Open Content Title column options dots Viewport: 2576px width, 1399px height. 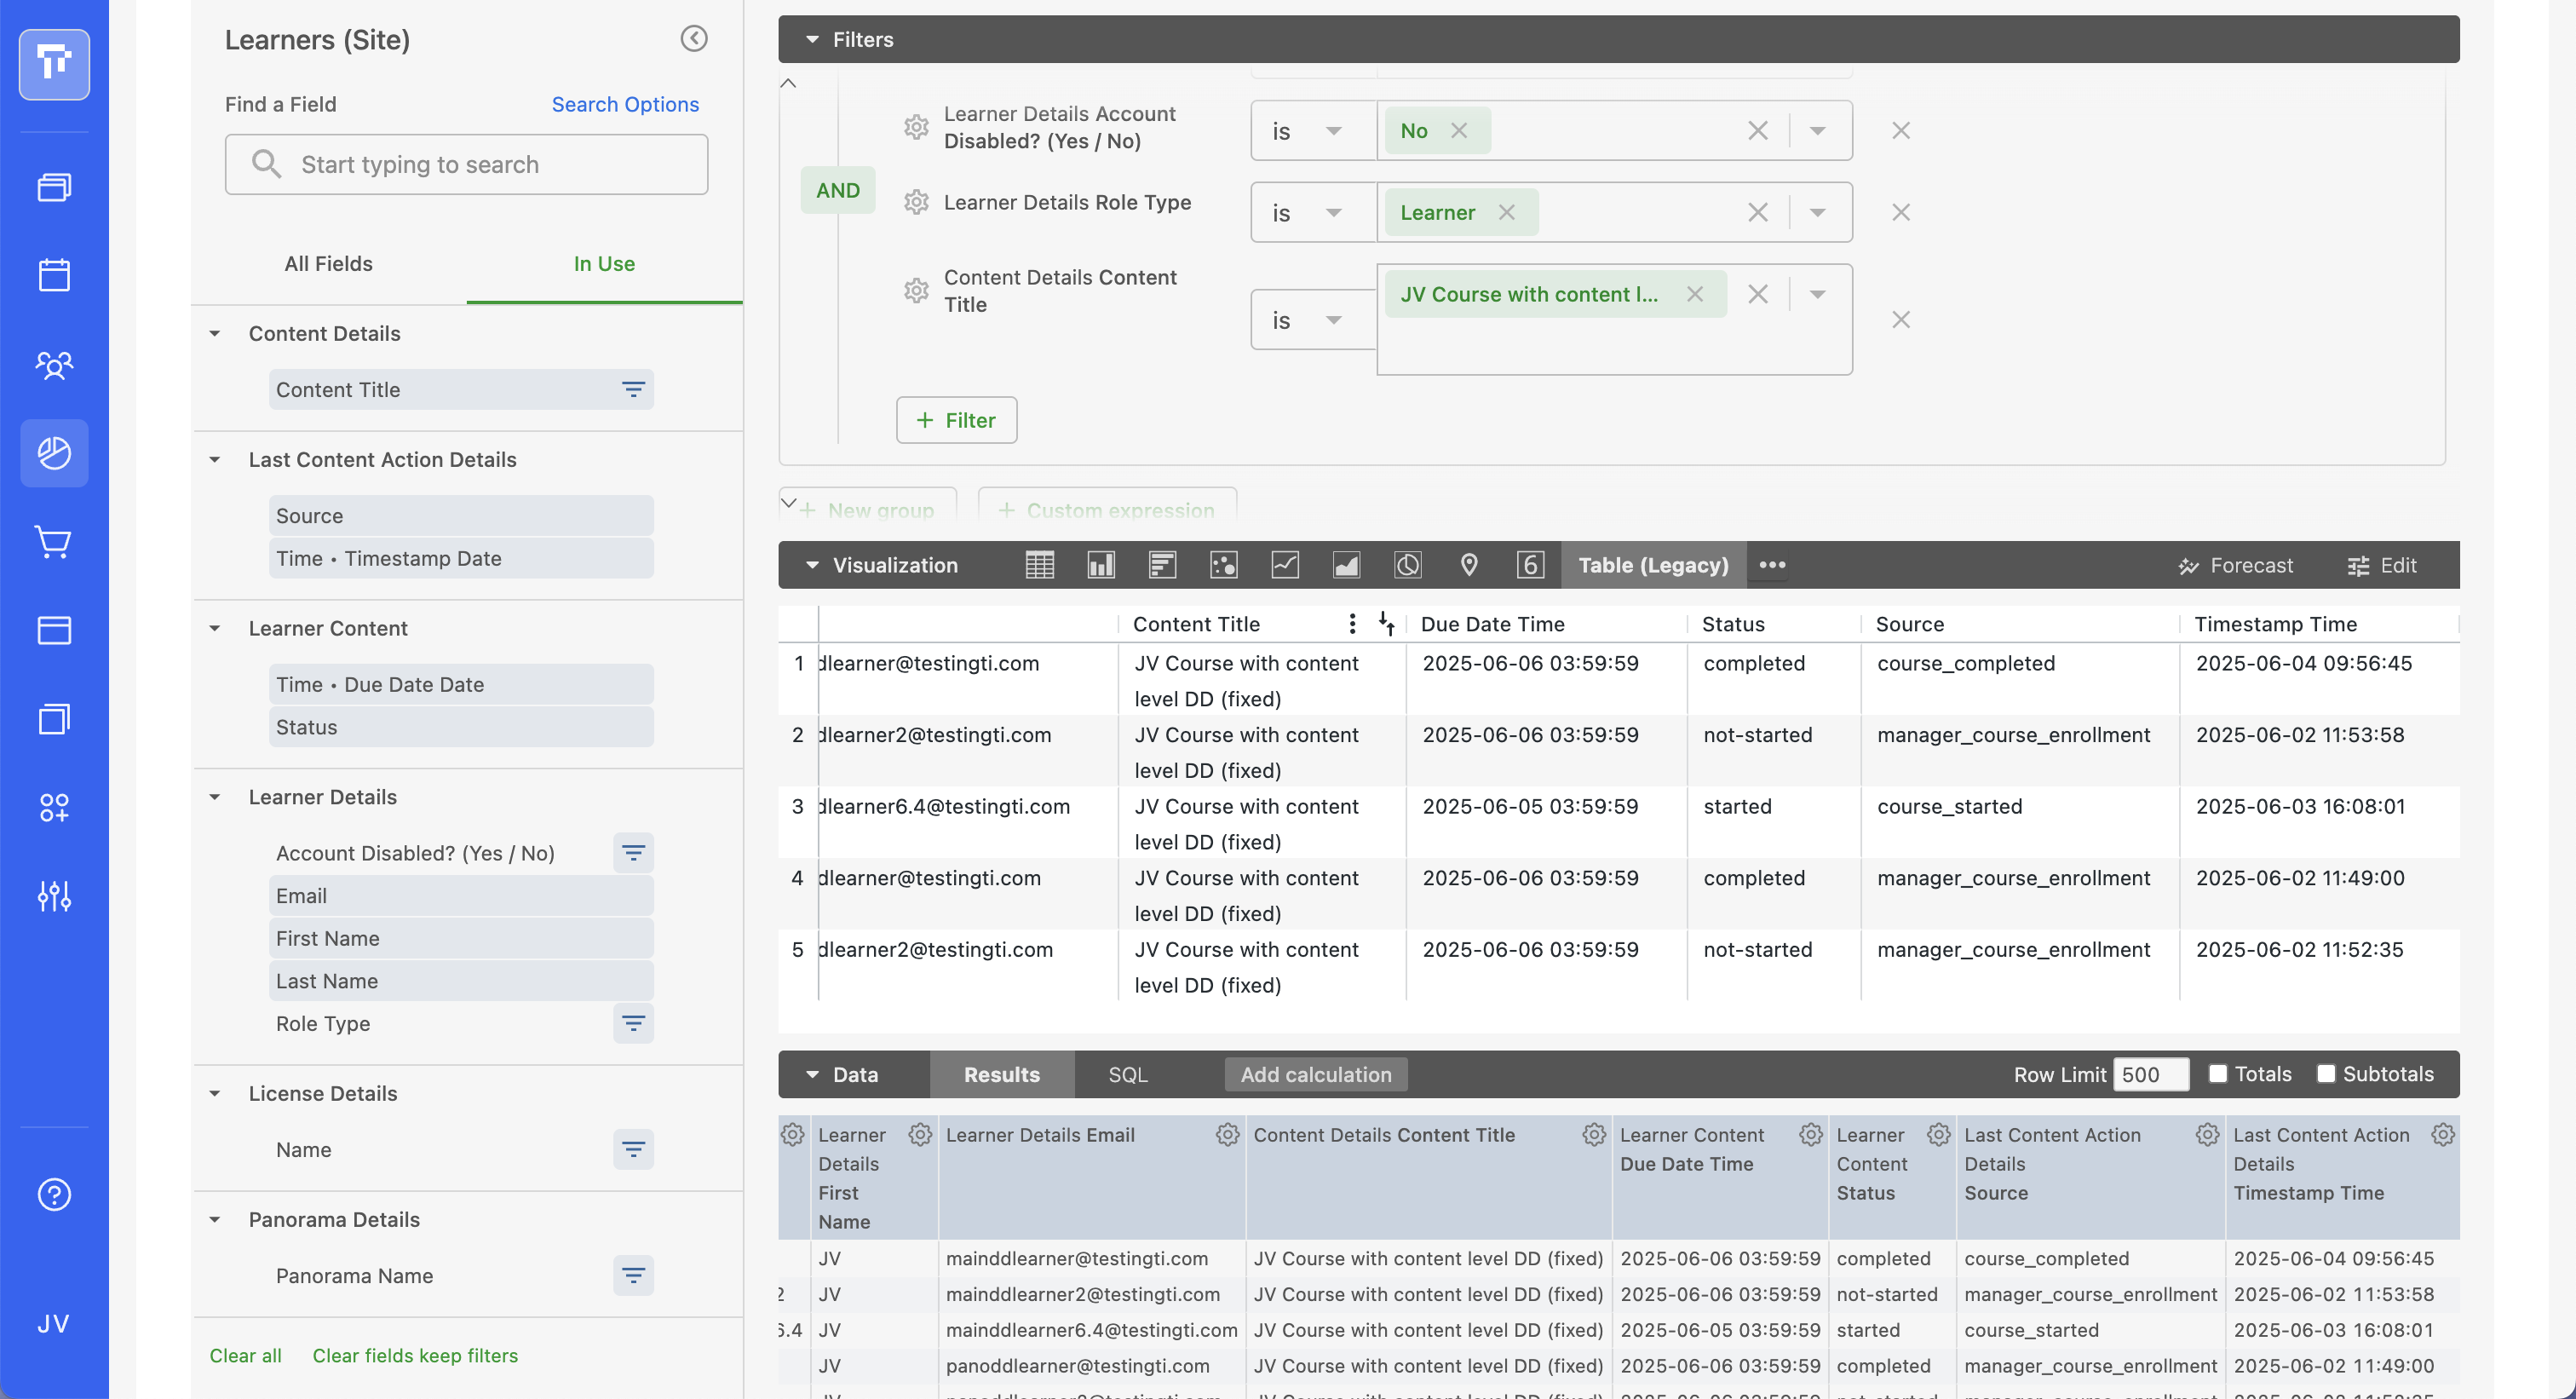coord(1352,624)
